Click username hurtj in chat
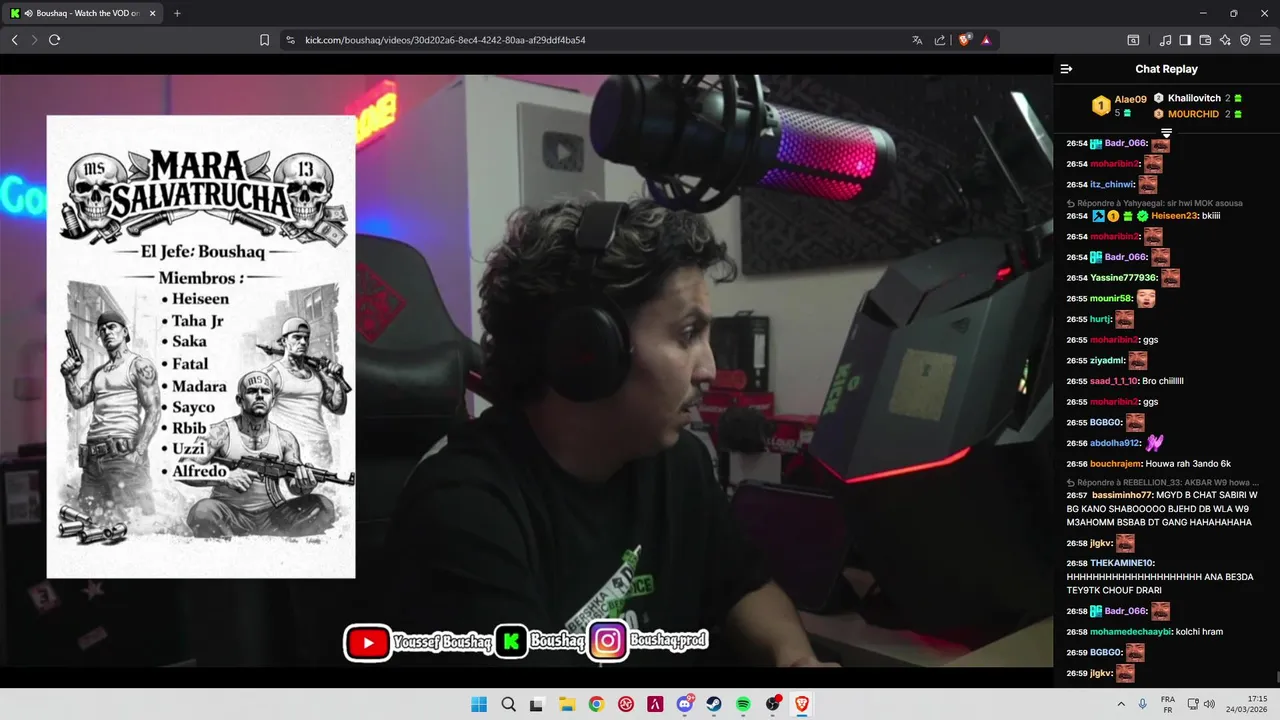1280x720 pixels. 1101,319
